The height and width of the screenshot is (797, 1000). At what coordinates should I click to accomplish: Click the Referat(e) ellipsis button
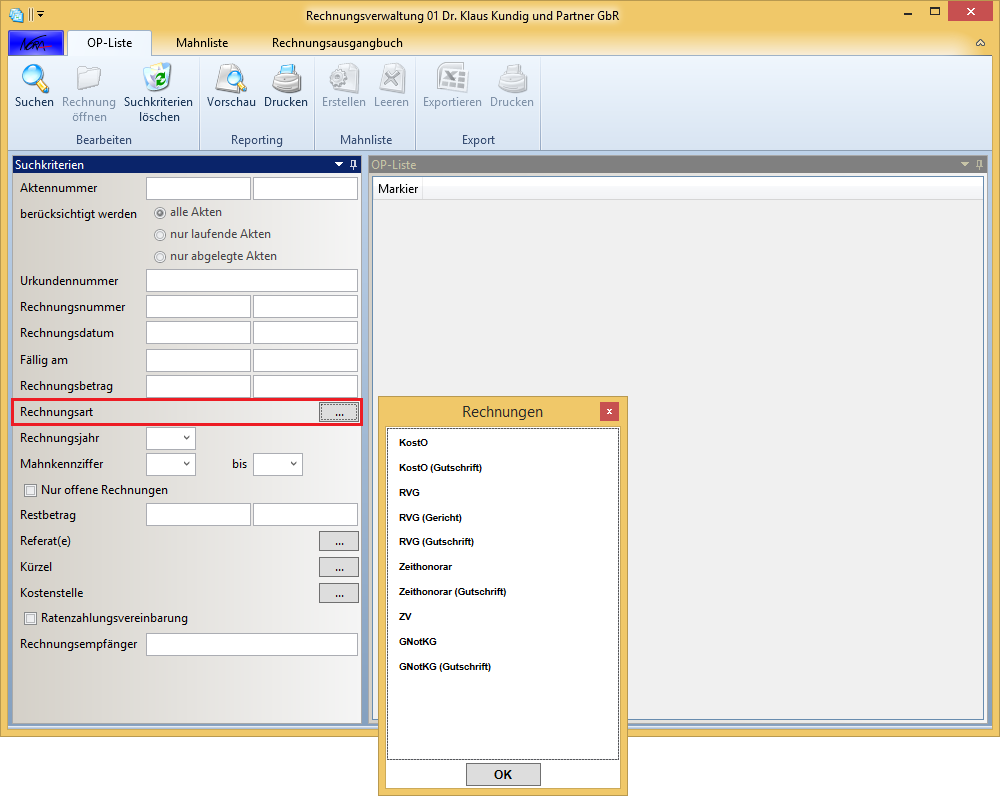(338, 541)
